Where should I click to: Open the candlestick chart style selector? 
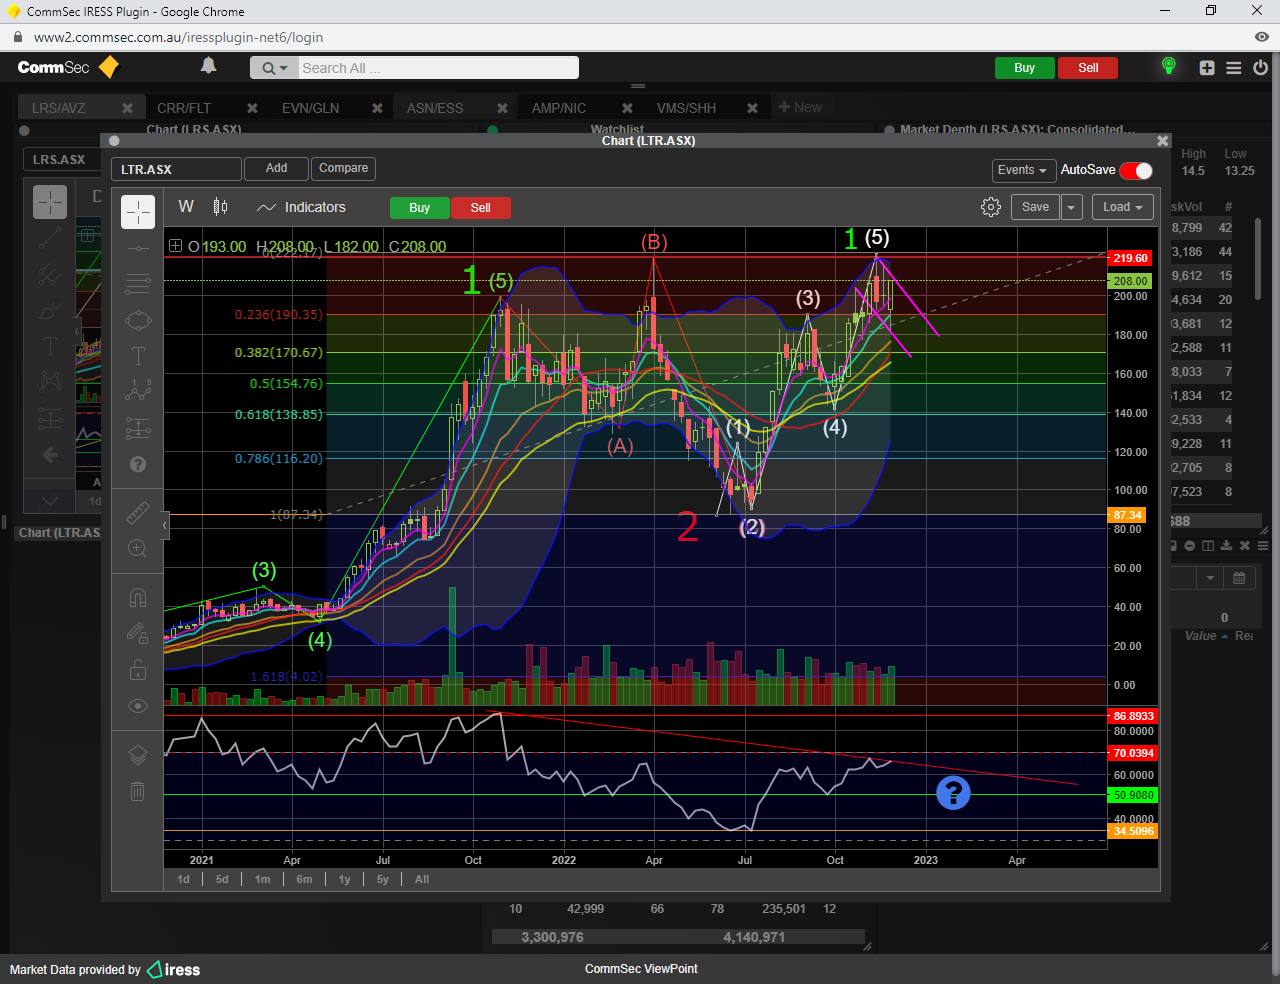point(221,207)
